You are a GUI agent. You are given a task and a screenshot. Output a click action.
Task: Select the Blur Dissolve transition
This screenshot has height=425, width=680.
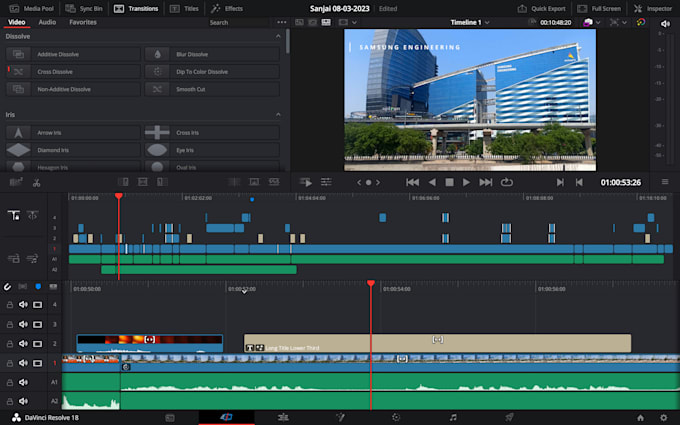(212, 54)
